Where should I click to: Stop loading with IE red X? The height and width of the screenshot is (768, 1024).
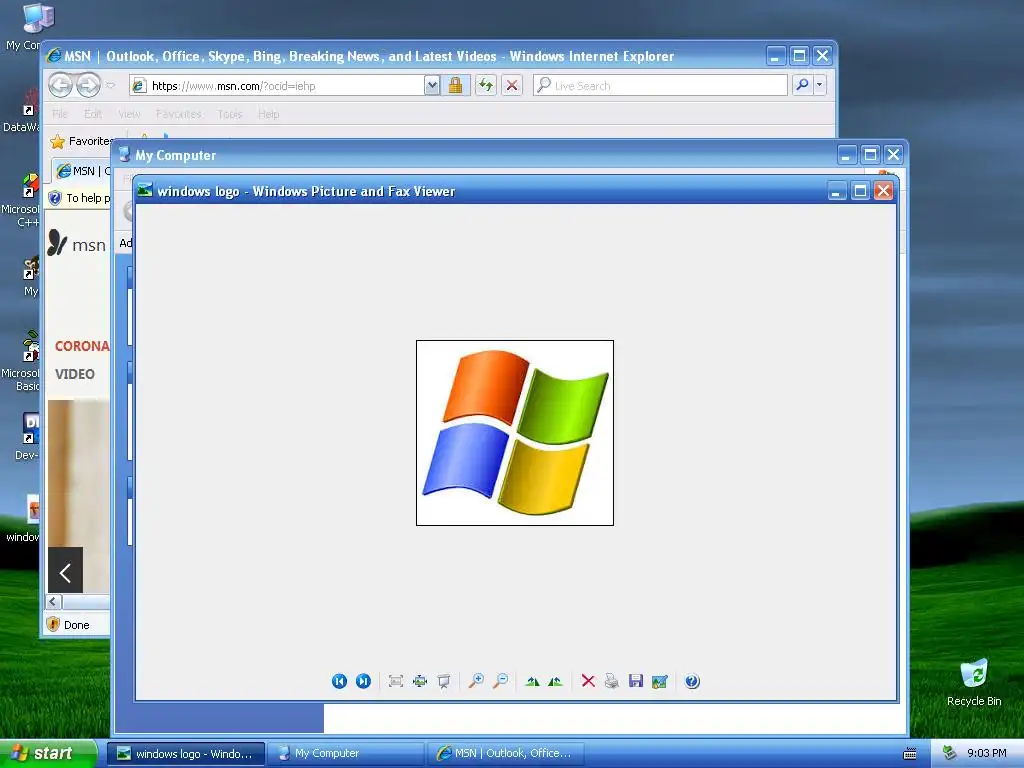pos(512,85)
